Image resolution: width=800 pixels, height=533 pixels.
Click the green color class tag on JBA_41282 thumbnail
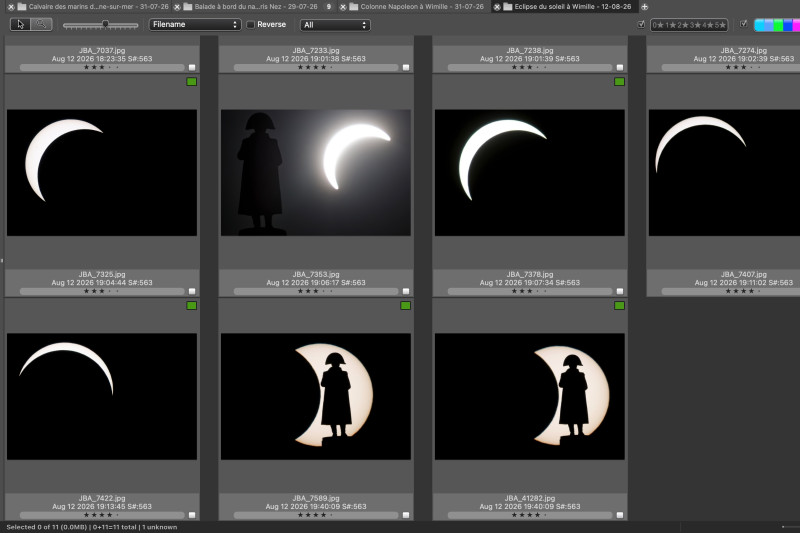[x=619, y=306]
